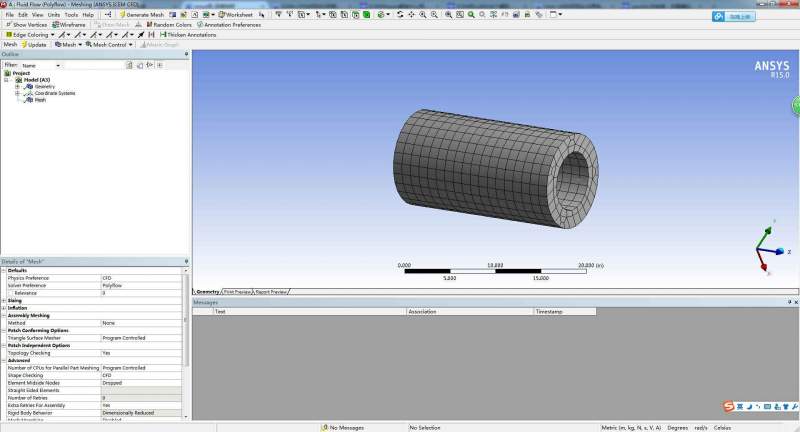Click the Details panel scrollbar
The image size is (800, 432).
[x=186, y=320]
